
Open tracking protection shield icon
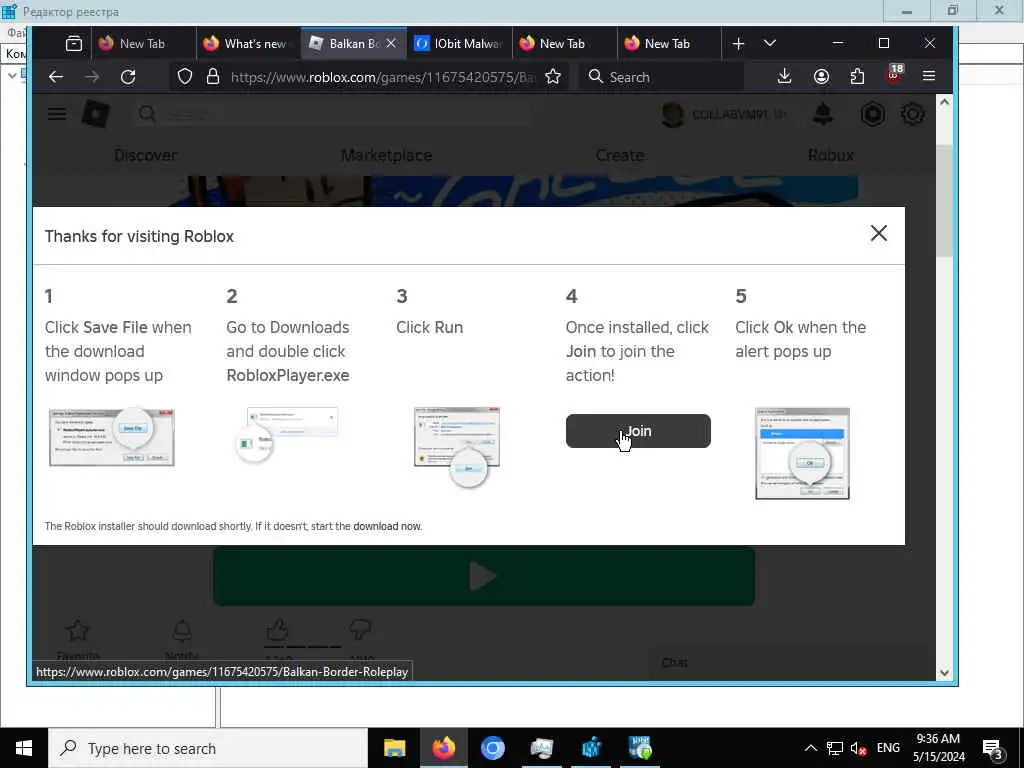pos(185,77)
